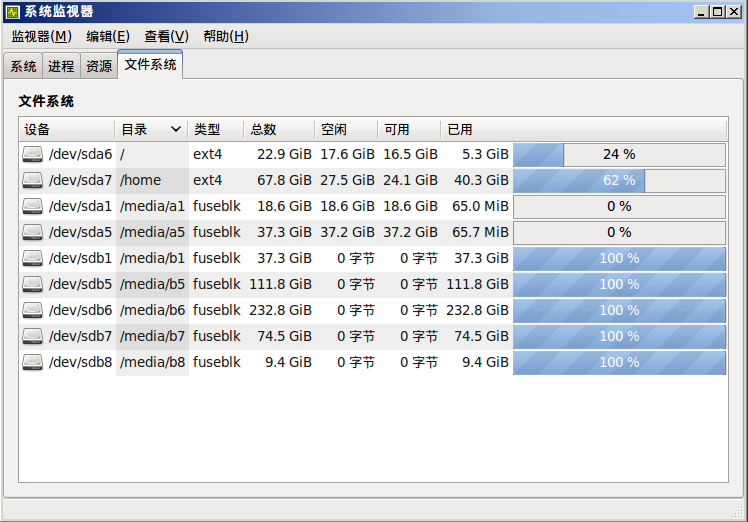Click the 27.5 GiB free cell

pos(347,180)
